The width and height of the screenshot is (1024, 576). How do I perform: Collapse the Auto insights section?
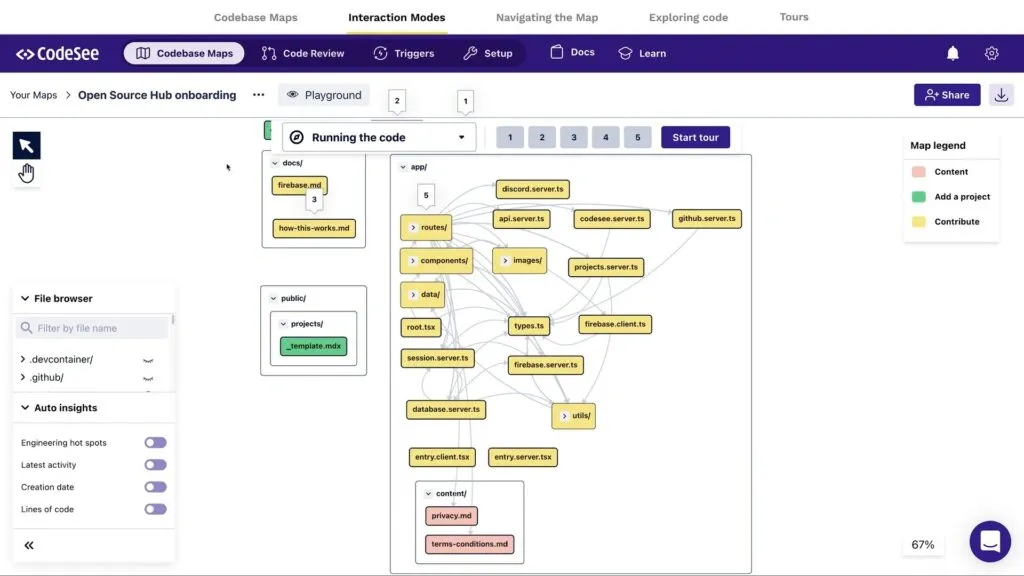tap(23, 408)
